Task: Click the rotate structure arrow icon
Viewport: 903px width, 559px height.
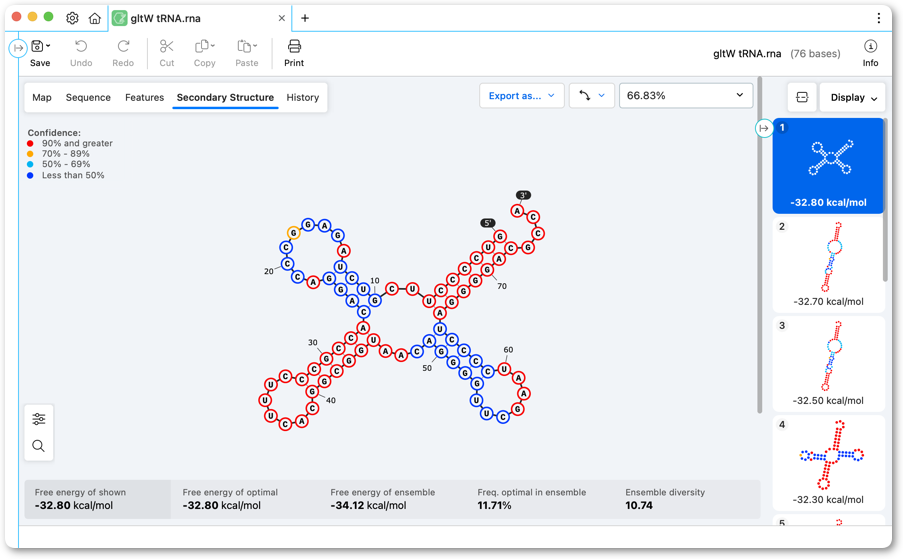Action: coord(585,96)
